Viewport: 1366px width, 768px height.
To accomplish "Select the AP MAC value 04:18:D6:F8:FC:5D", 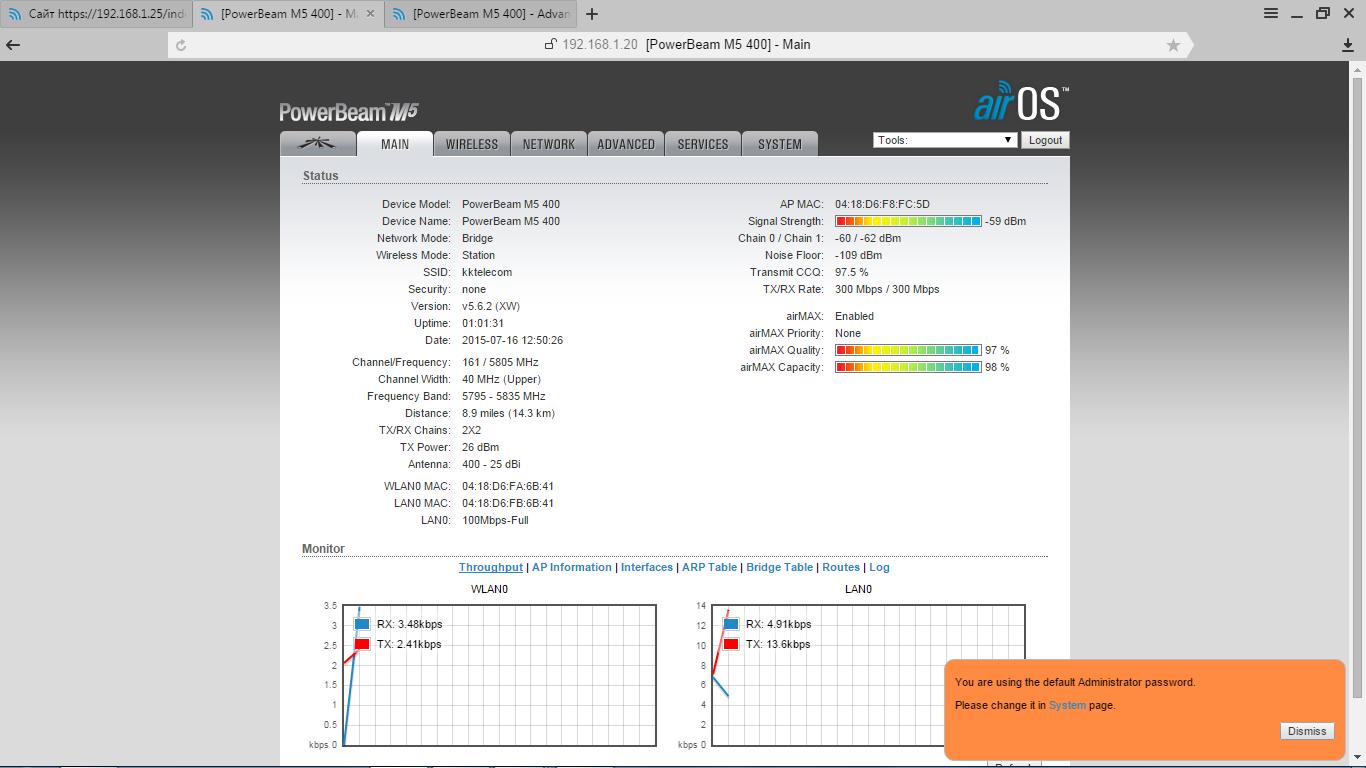I will point(882,204).
